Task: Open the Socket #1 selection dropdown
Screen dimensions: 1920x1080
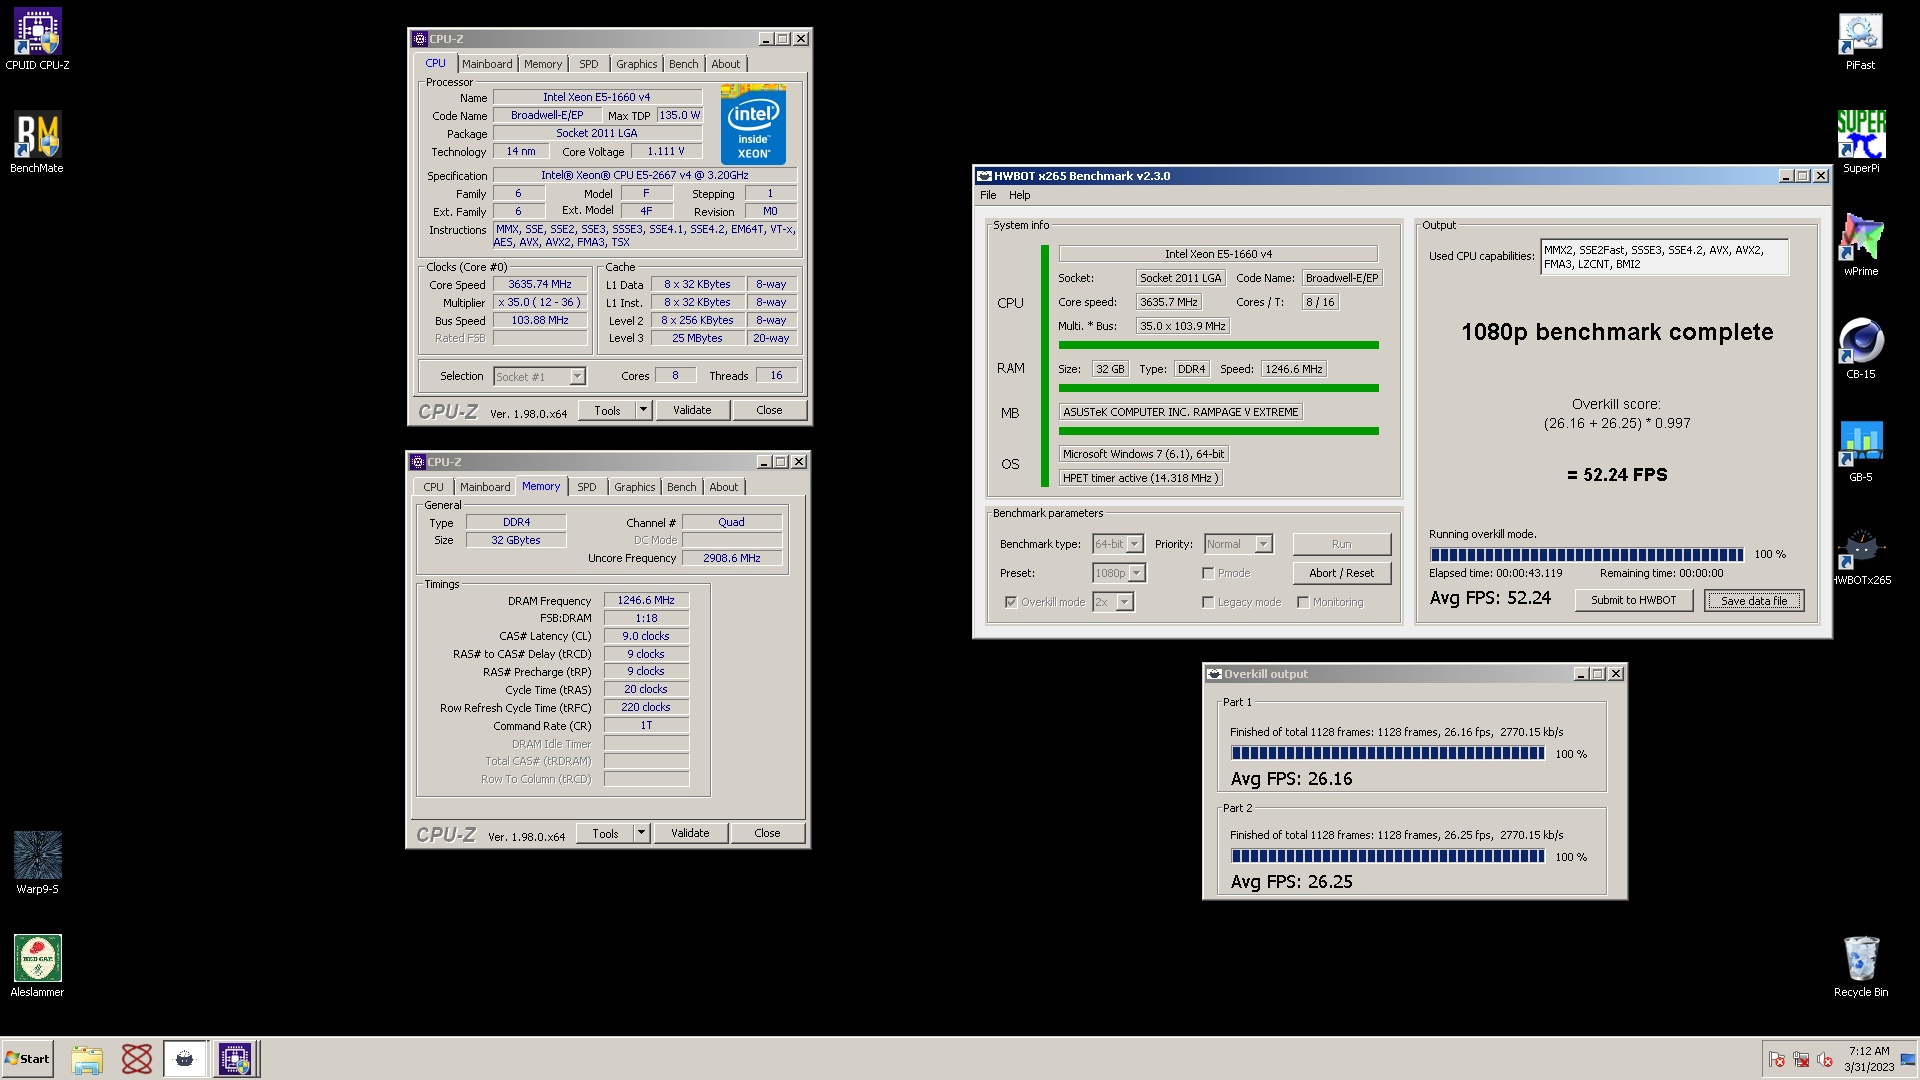Action: 577,377
